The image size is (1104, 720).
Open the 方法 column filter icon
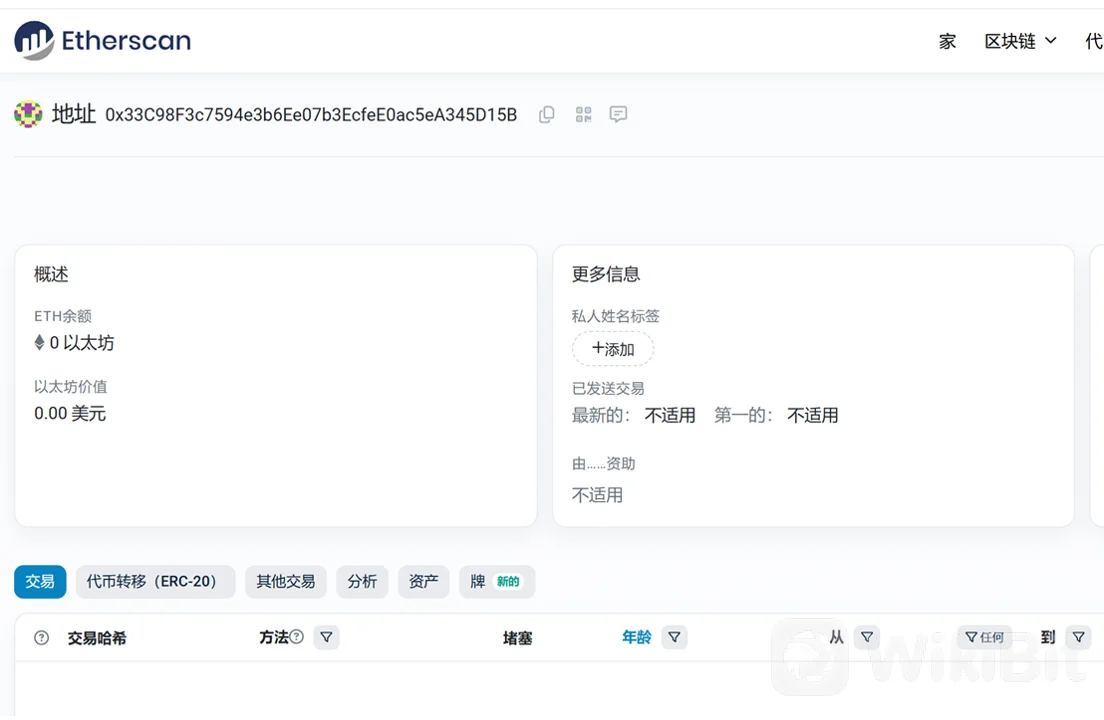(x=326, y=637)
